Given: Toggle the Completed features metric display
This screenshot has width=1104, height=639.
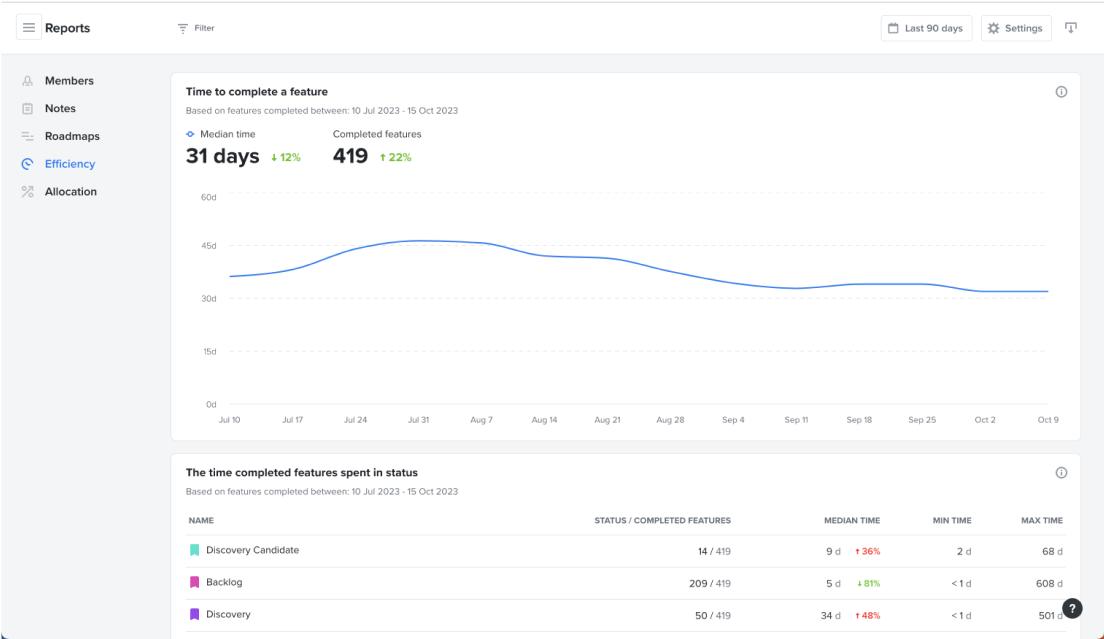Looking at the screenshot, I should click(377, 133).
